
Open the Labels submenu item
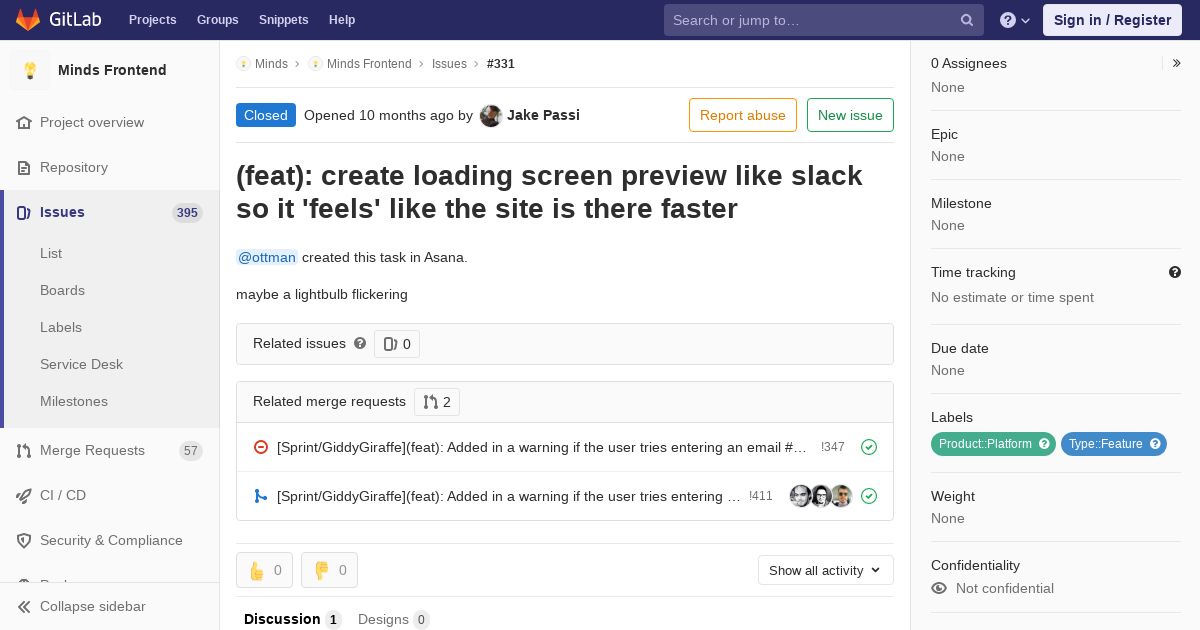tap(61, 327)
